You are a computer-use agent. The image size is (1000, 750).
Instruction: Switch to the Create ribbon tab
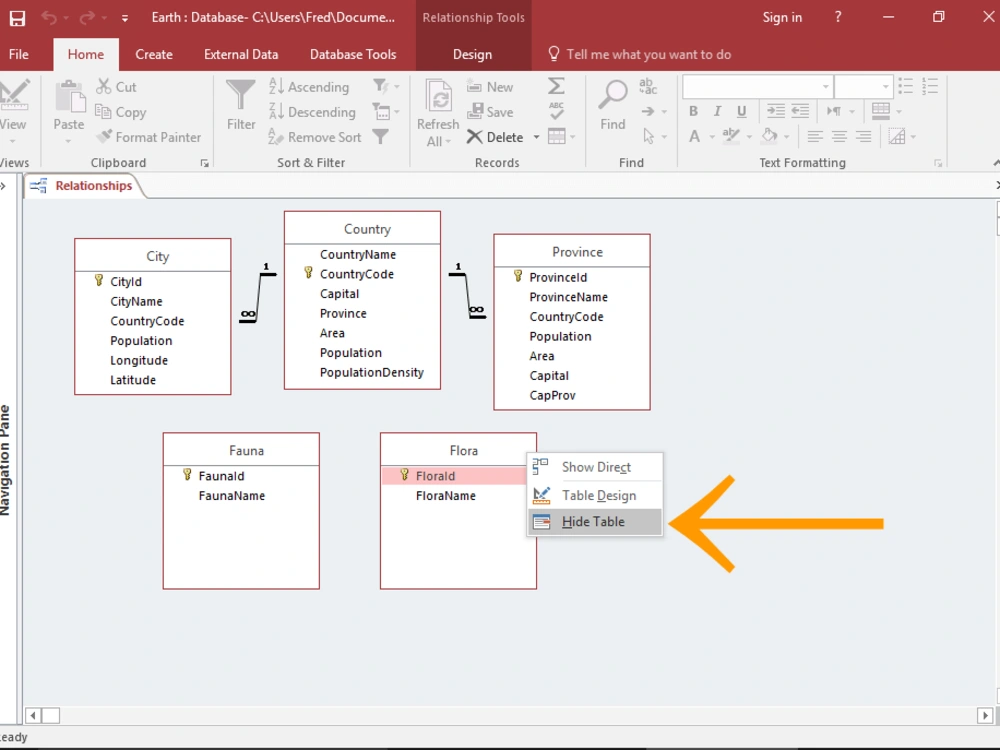tap(154, 54)
